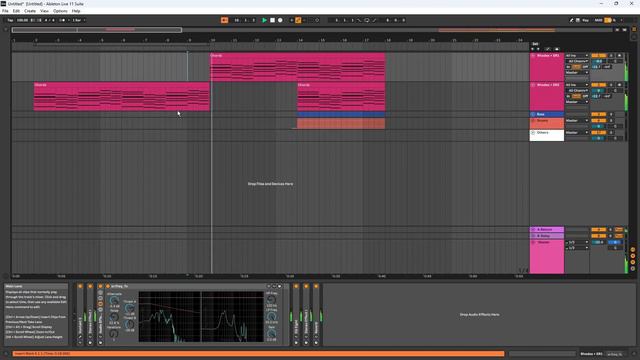Toggle the metronome button
The image size is (640, 360).
[62, 20]
